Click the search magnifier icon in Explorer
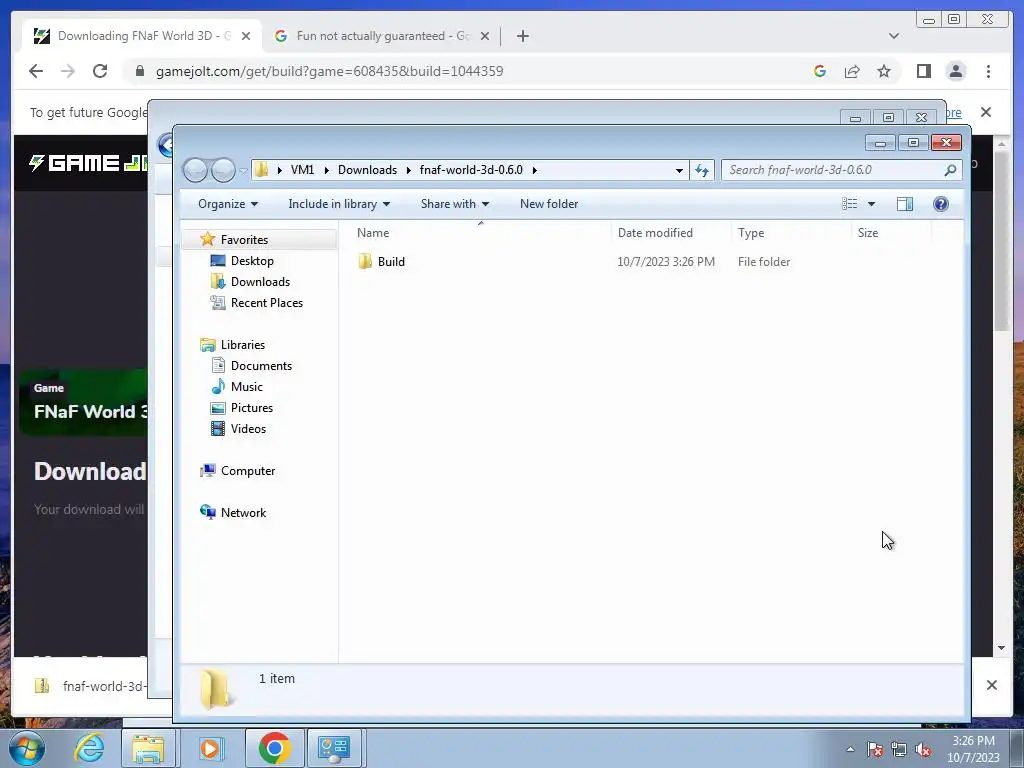Image resolution: width=1024 pixels, height=768 pixels. coord(950,170)
